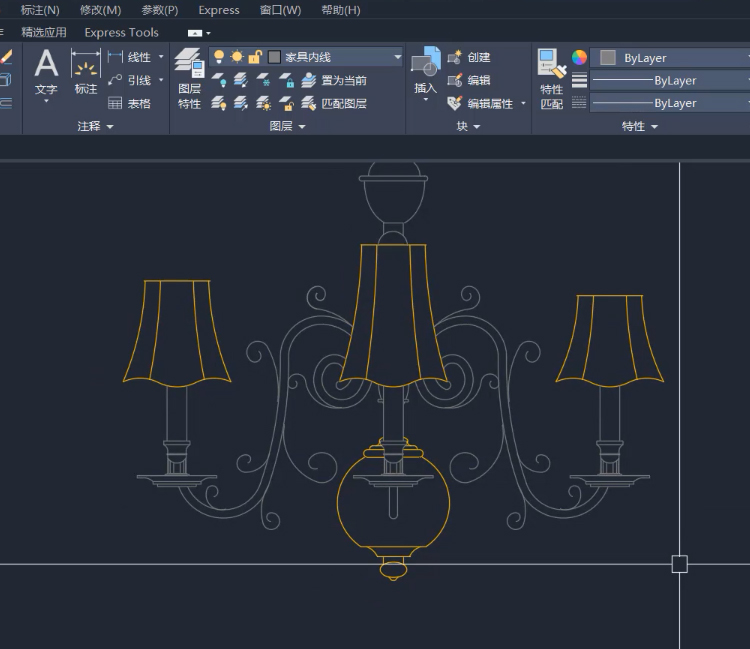Click layer Unlock icon (open padlock)
Image resolution: width=750 pixels, height=649 pixels.
[x=287, y=103]
